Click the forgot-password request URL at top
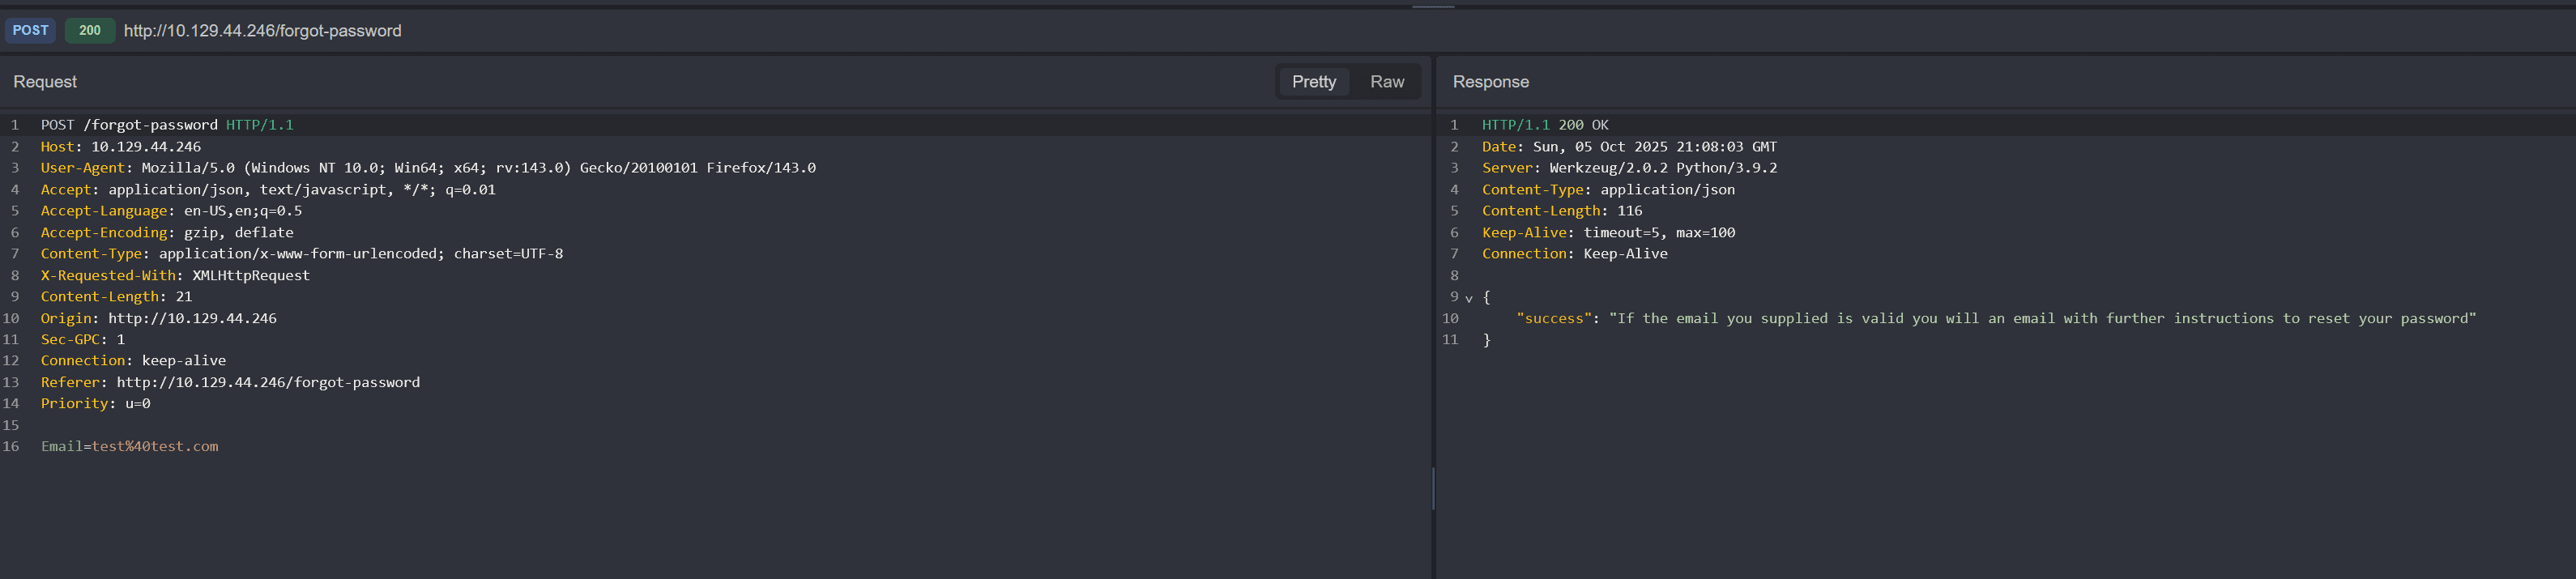Image resolution: width=2576 pixels, height=579 pixels. (x=262, y=31)
